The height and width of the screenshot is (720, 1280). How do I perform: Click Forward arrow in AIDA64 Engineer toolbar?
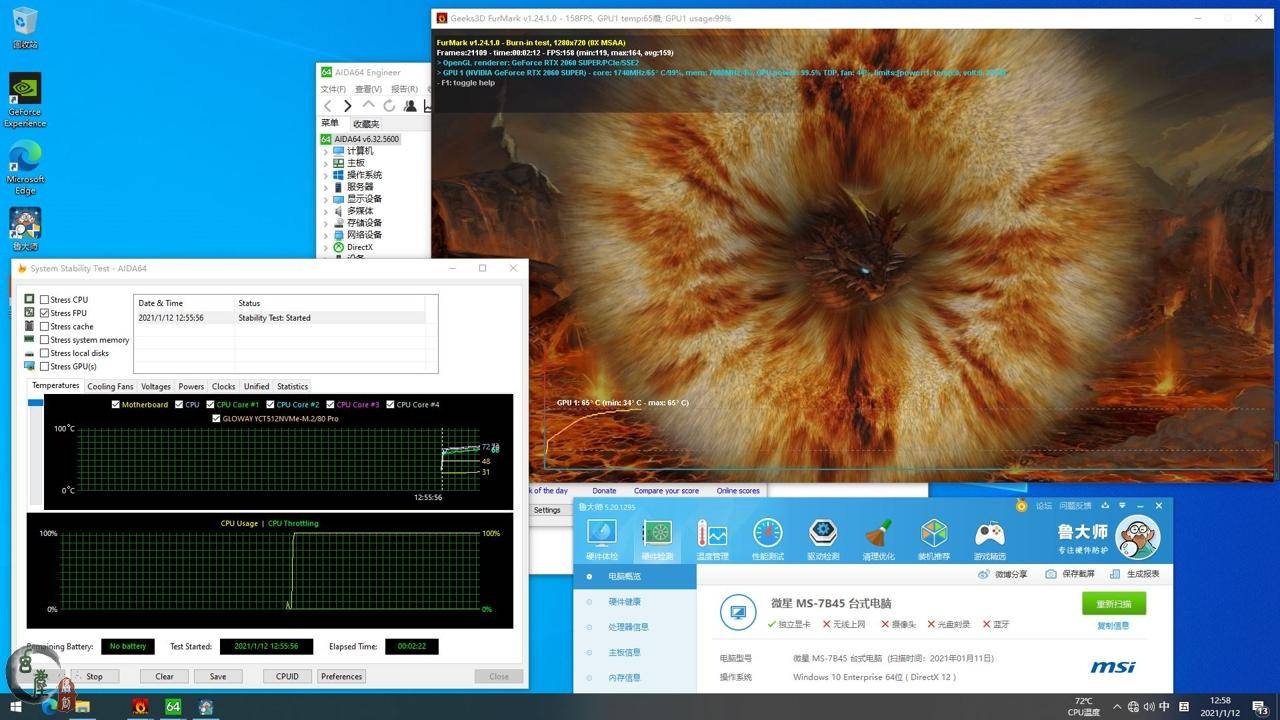pyautogui.click(x=347, y=106)
